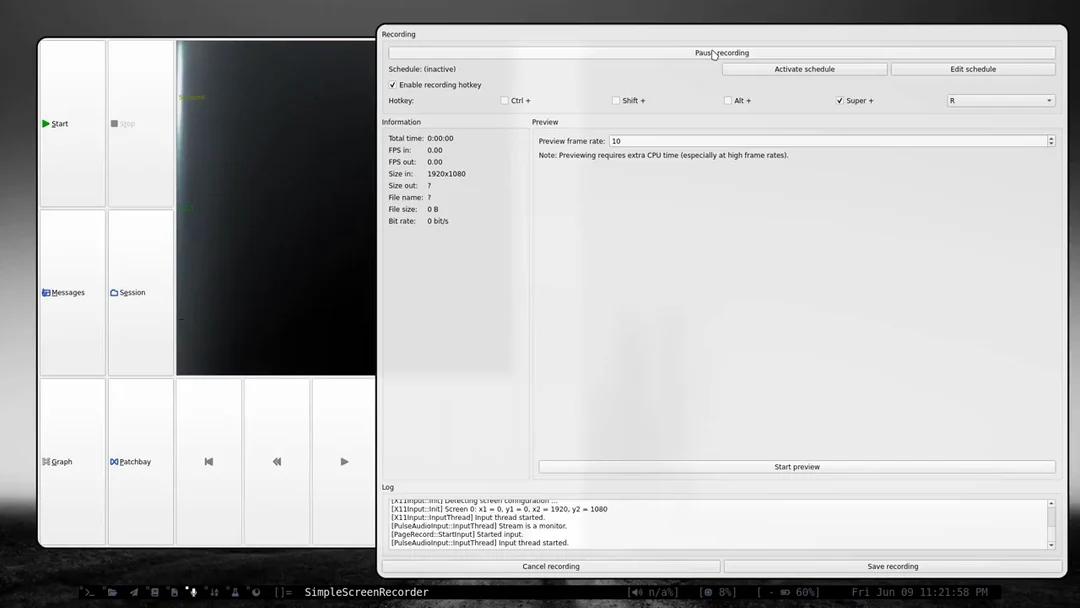This screenshot has width=1080, height=608.
Task: Click the folder icon in the taskbar
Action: point(113,591)
